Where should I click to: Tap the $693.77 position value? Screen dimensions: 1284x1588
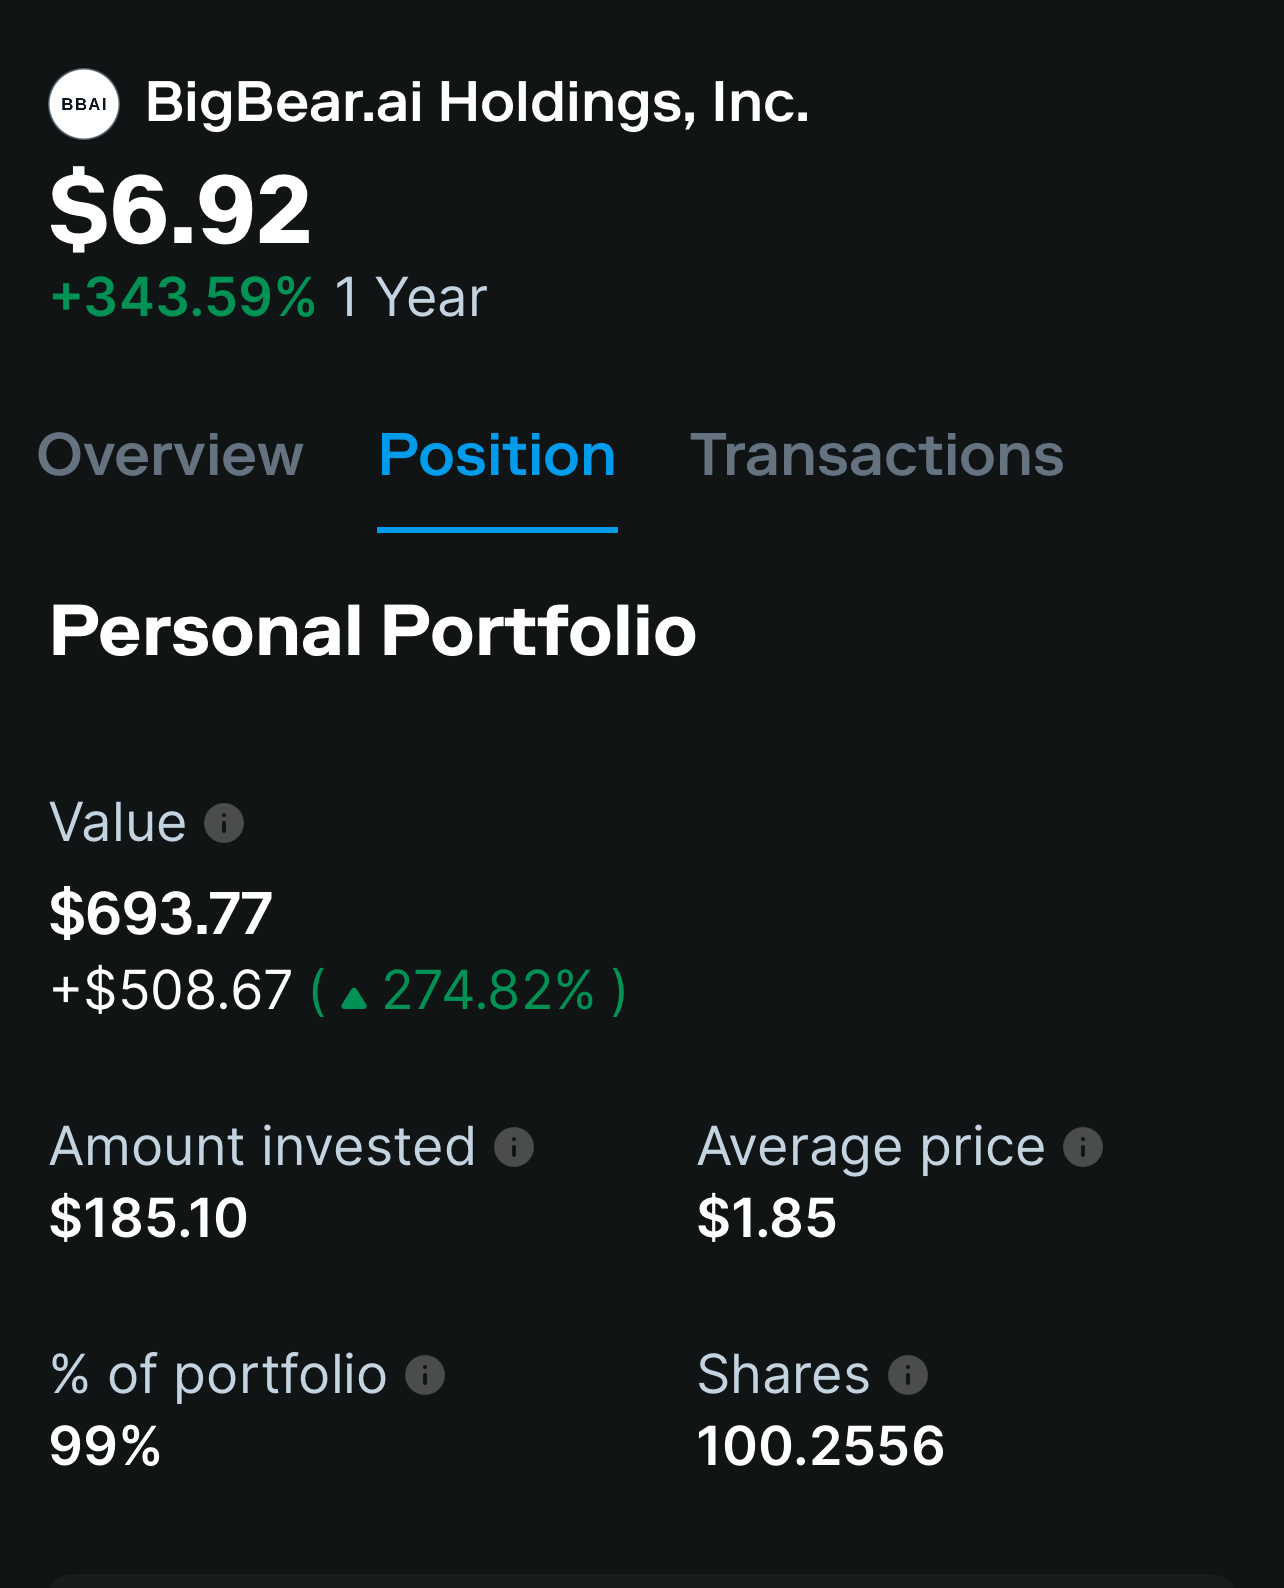161,913
